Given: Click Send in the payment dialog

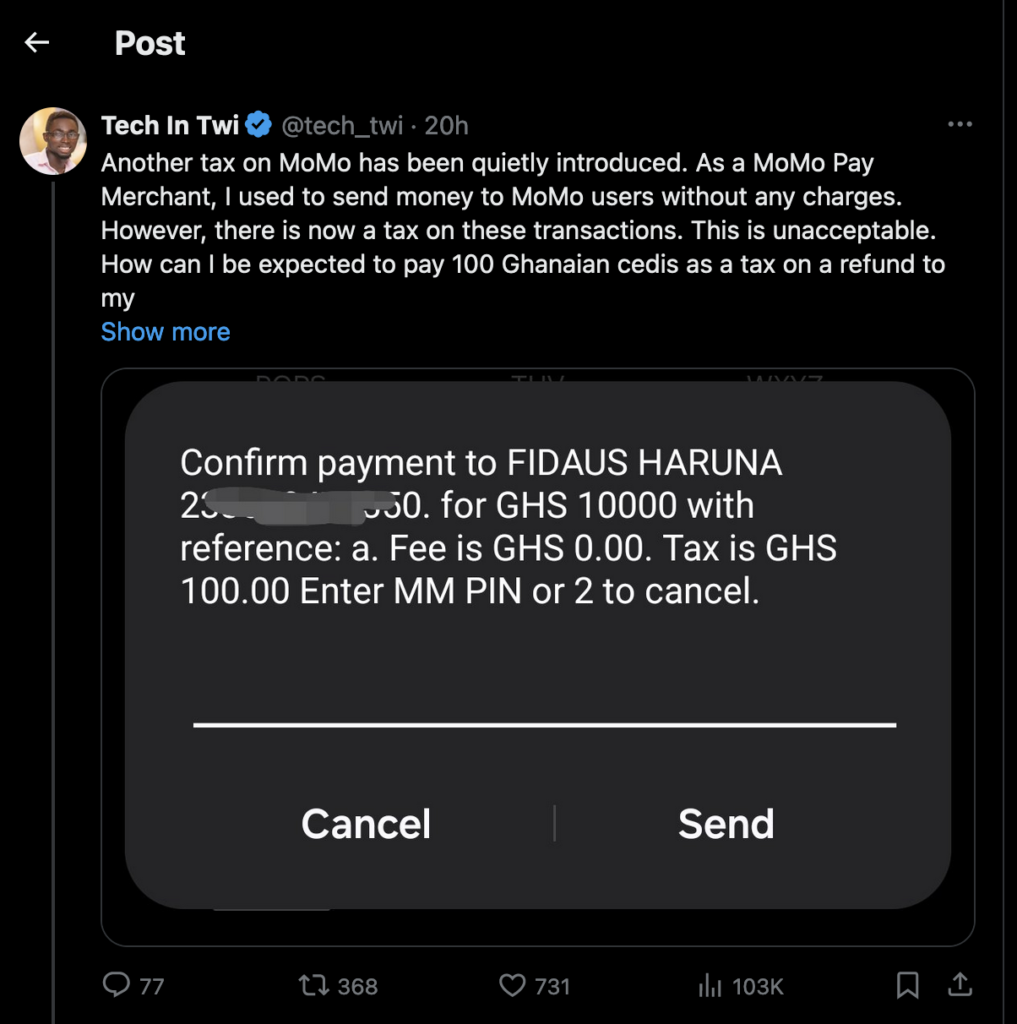Looking at the screenshot, I should point(726,824).
